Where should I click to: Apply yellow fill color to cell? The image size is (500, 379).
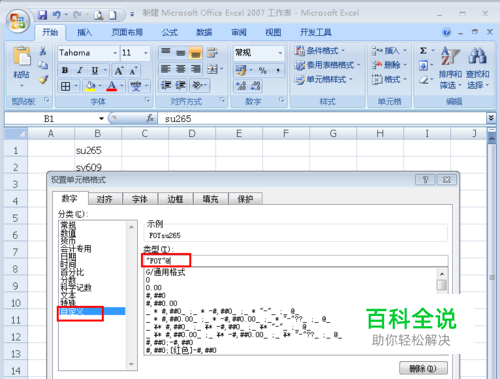click(x=90, y=86)
